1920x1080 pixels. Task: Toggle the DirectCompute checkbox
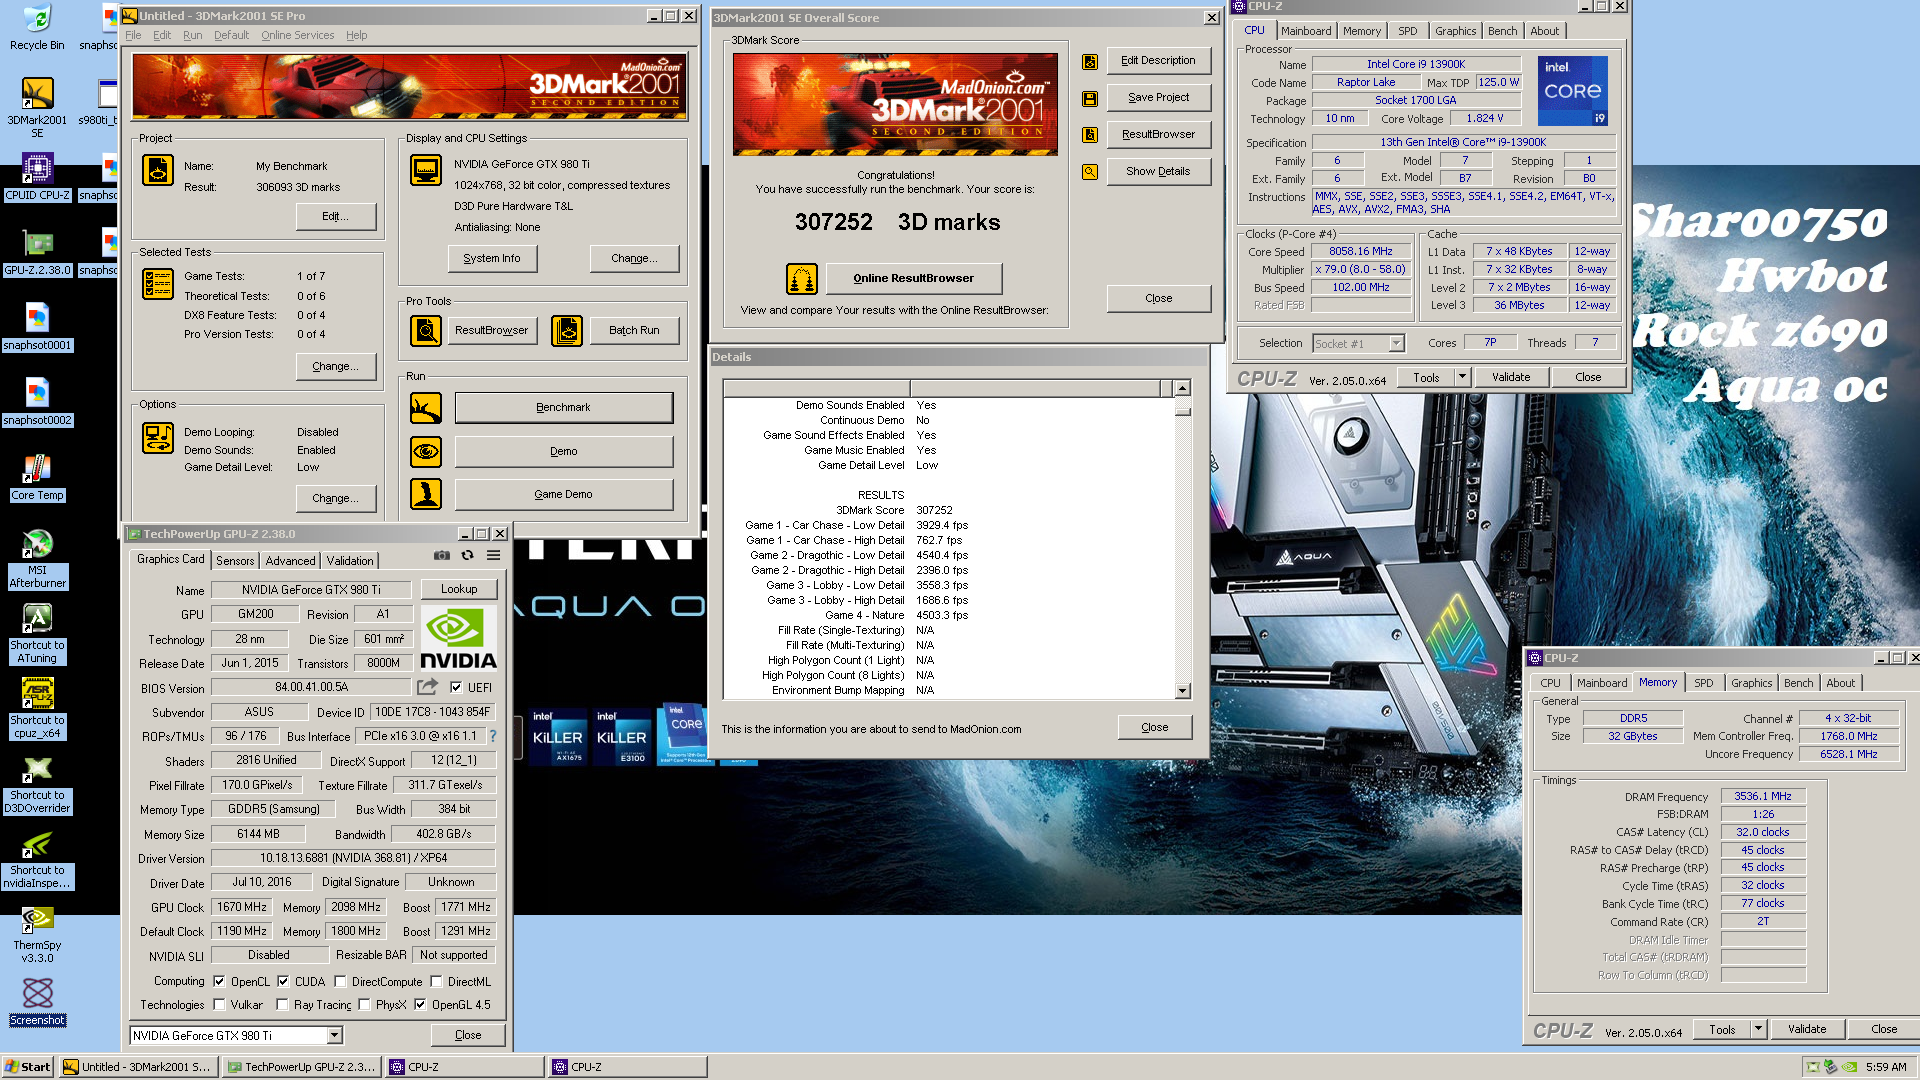(x=340, y=981)
